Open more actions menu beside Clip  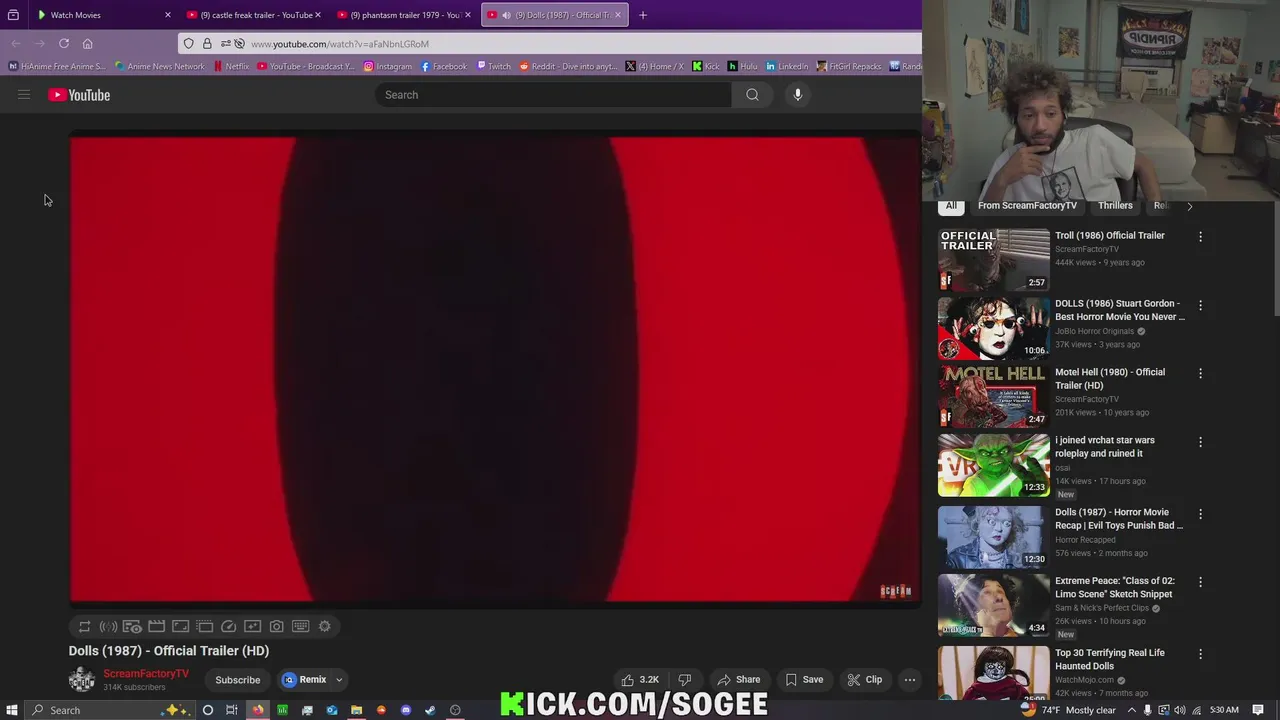[910, 680]
